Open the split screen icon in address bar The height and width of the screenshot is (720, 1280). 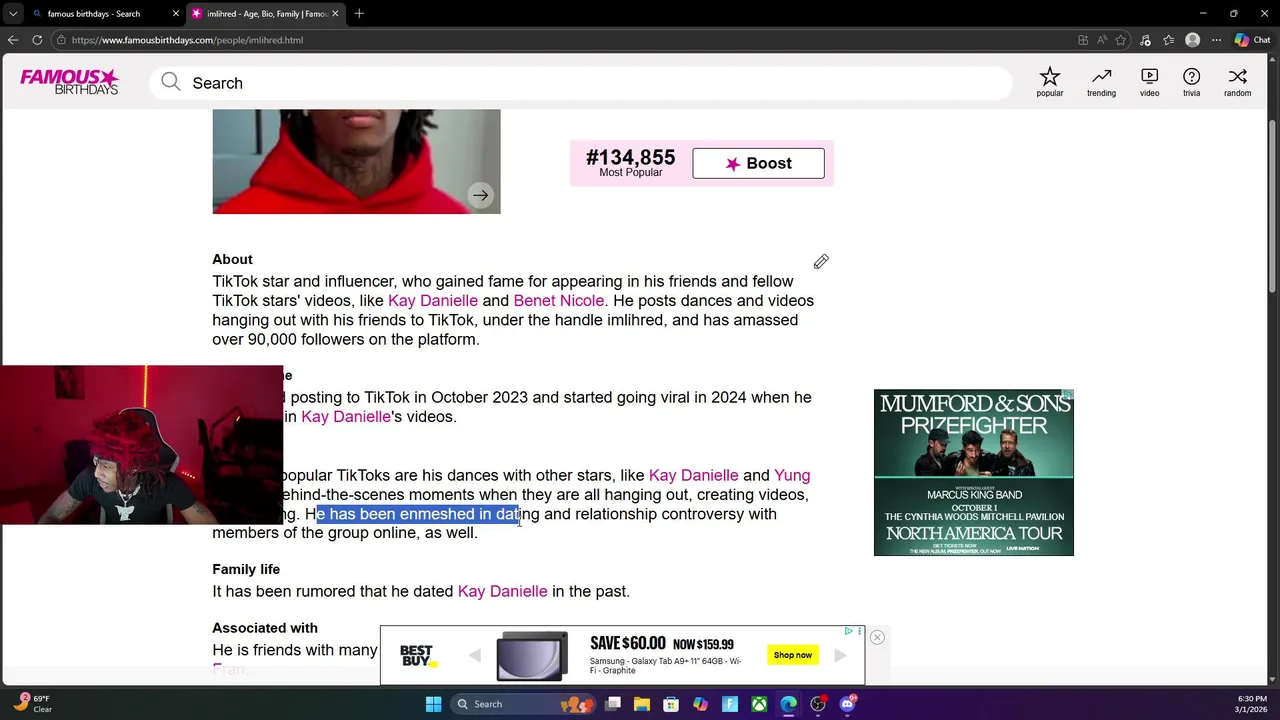(x=1083, y=40)
